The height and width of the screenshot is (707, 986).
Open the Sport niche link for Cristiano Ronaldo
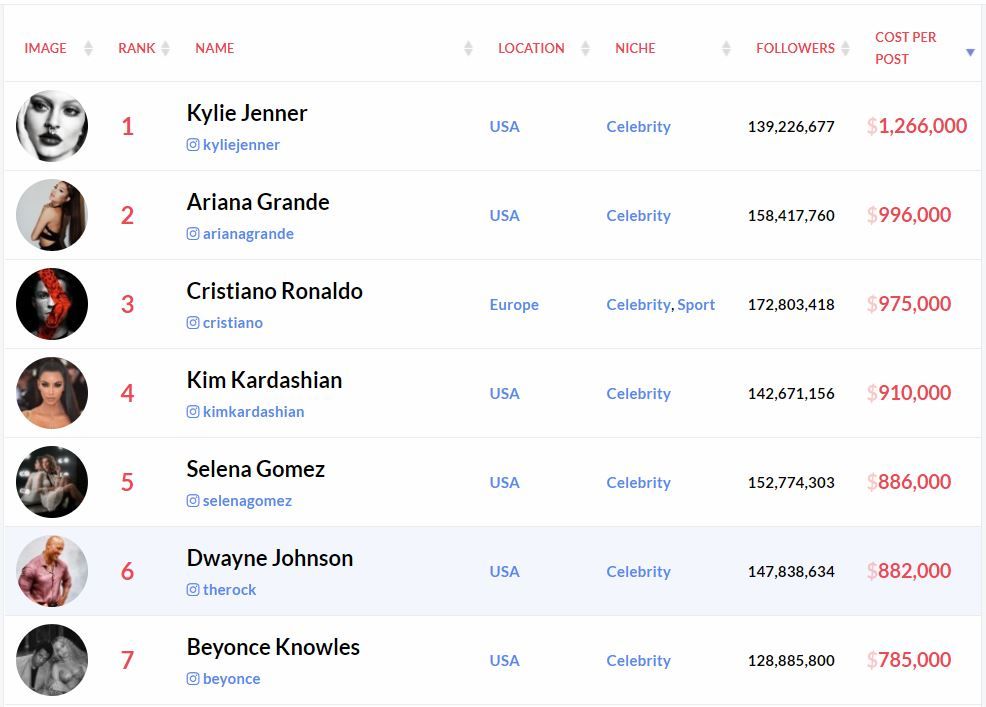[697, 304]
